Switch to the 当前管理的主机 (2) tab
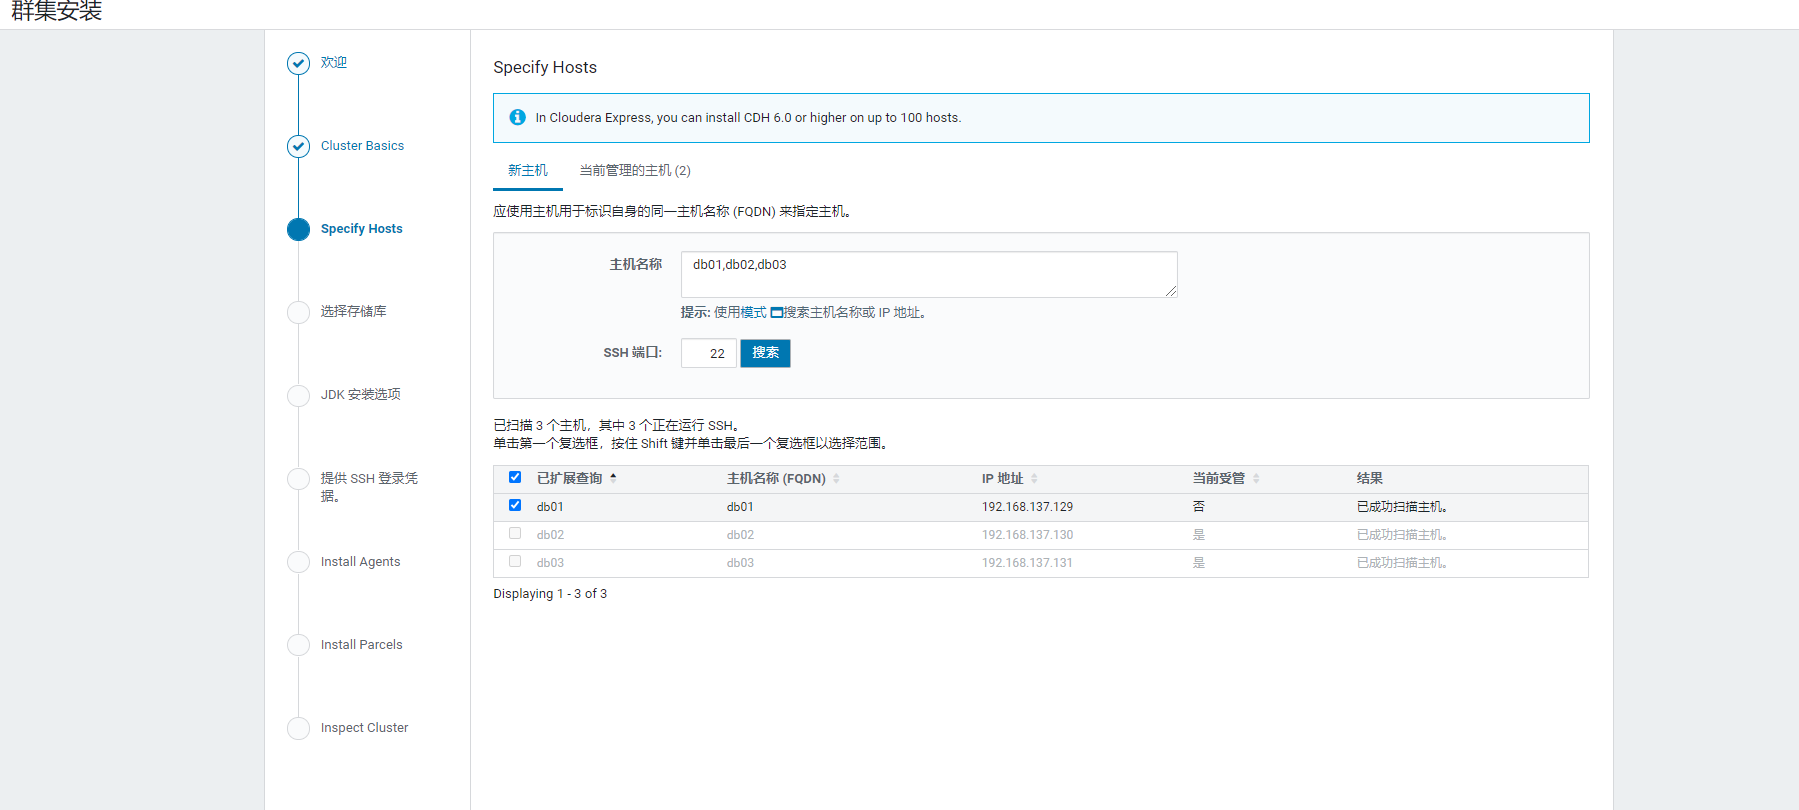This screenshot has height=810, width=1799. coord(635,171)
